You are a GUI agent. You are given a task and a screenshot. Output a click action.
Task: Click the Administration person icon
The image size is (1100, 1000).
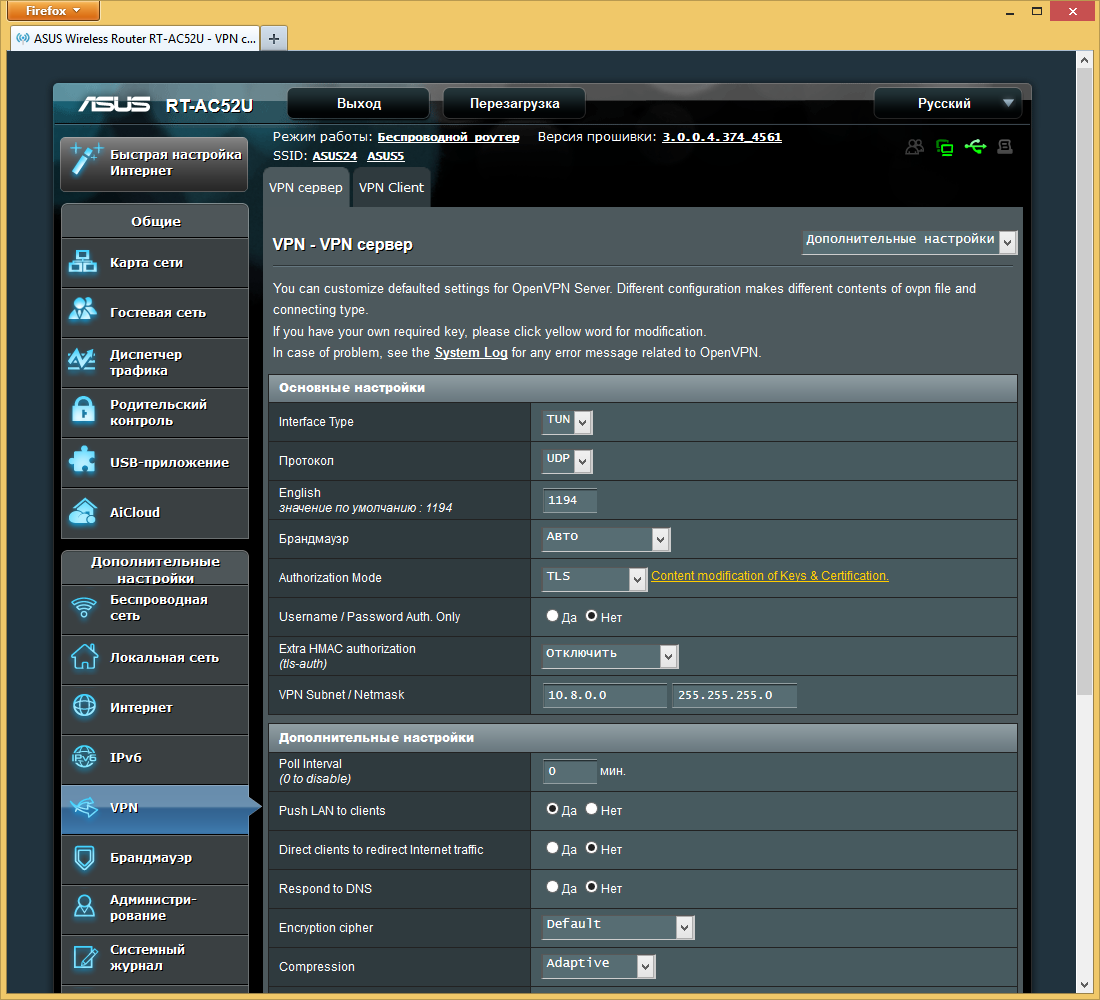coord(84,906)
